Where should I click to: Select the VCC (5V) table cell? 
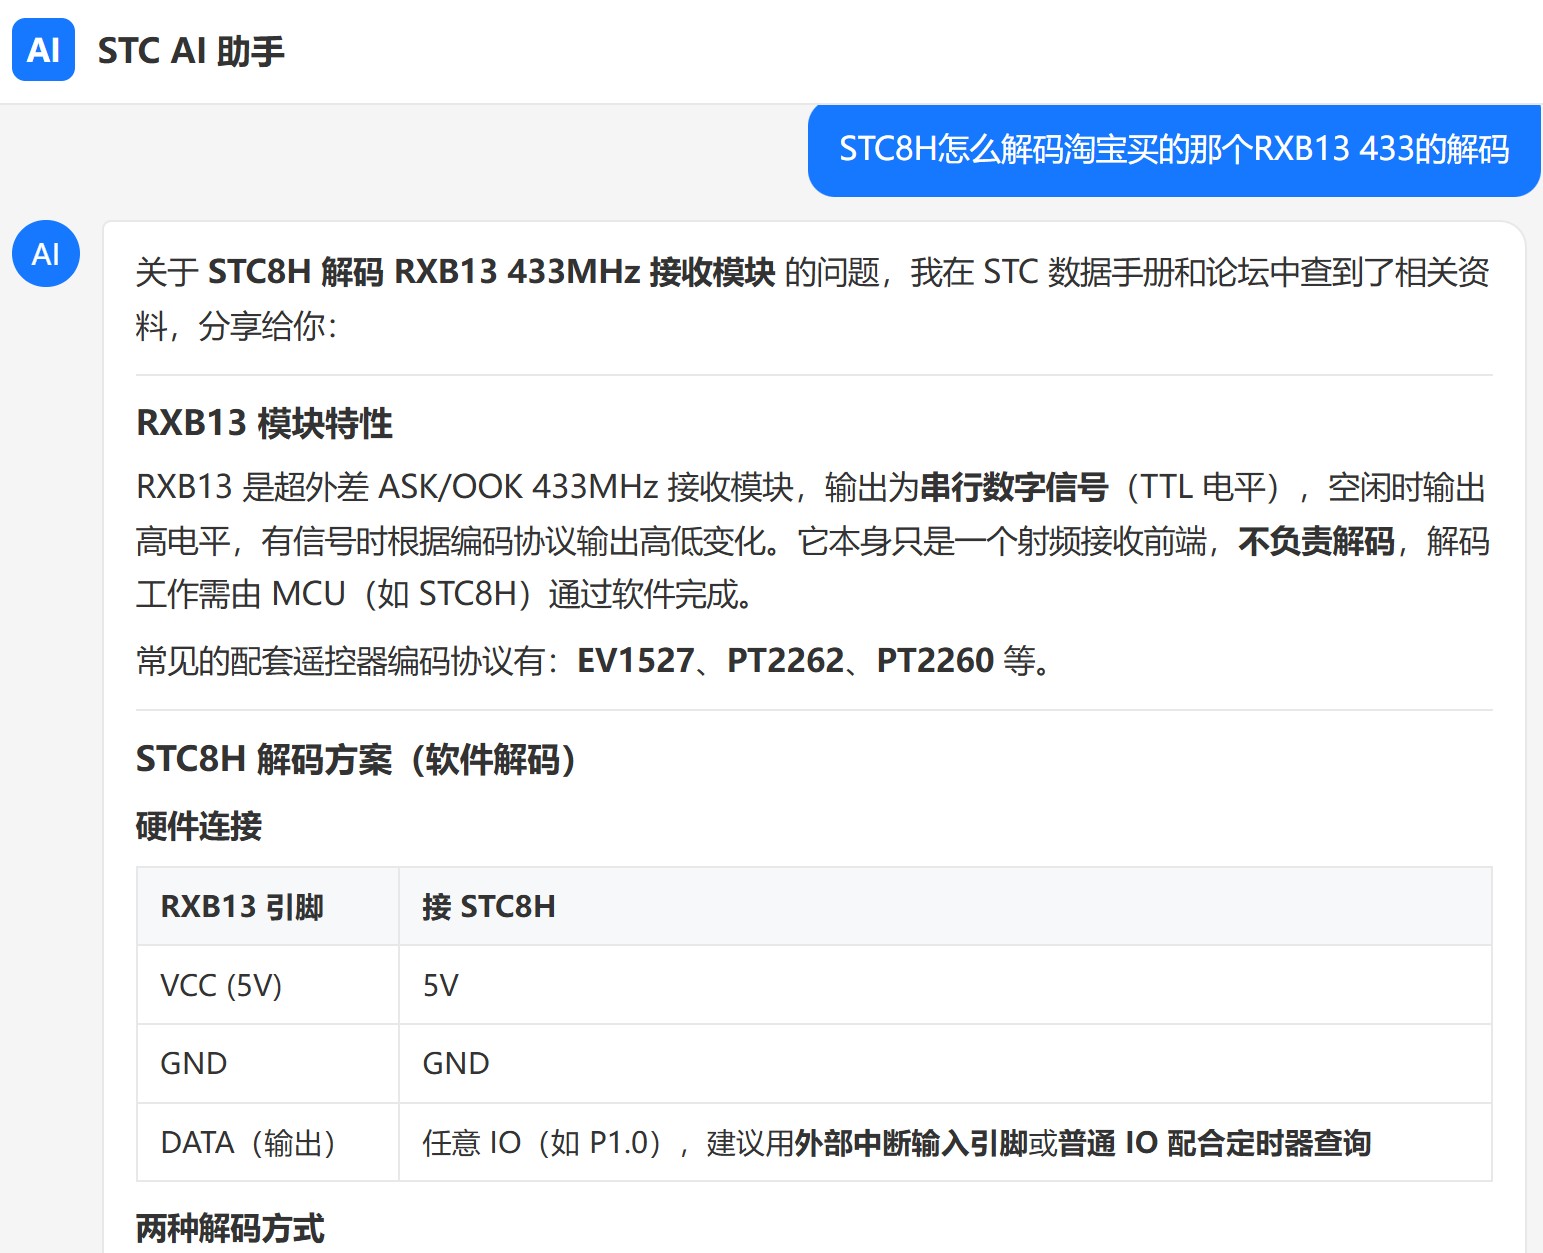(x=268, y=985)
